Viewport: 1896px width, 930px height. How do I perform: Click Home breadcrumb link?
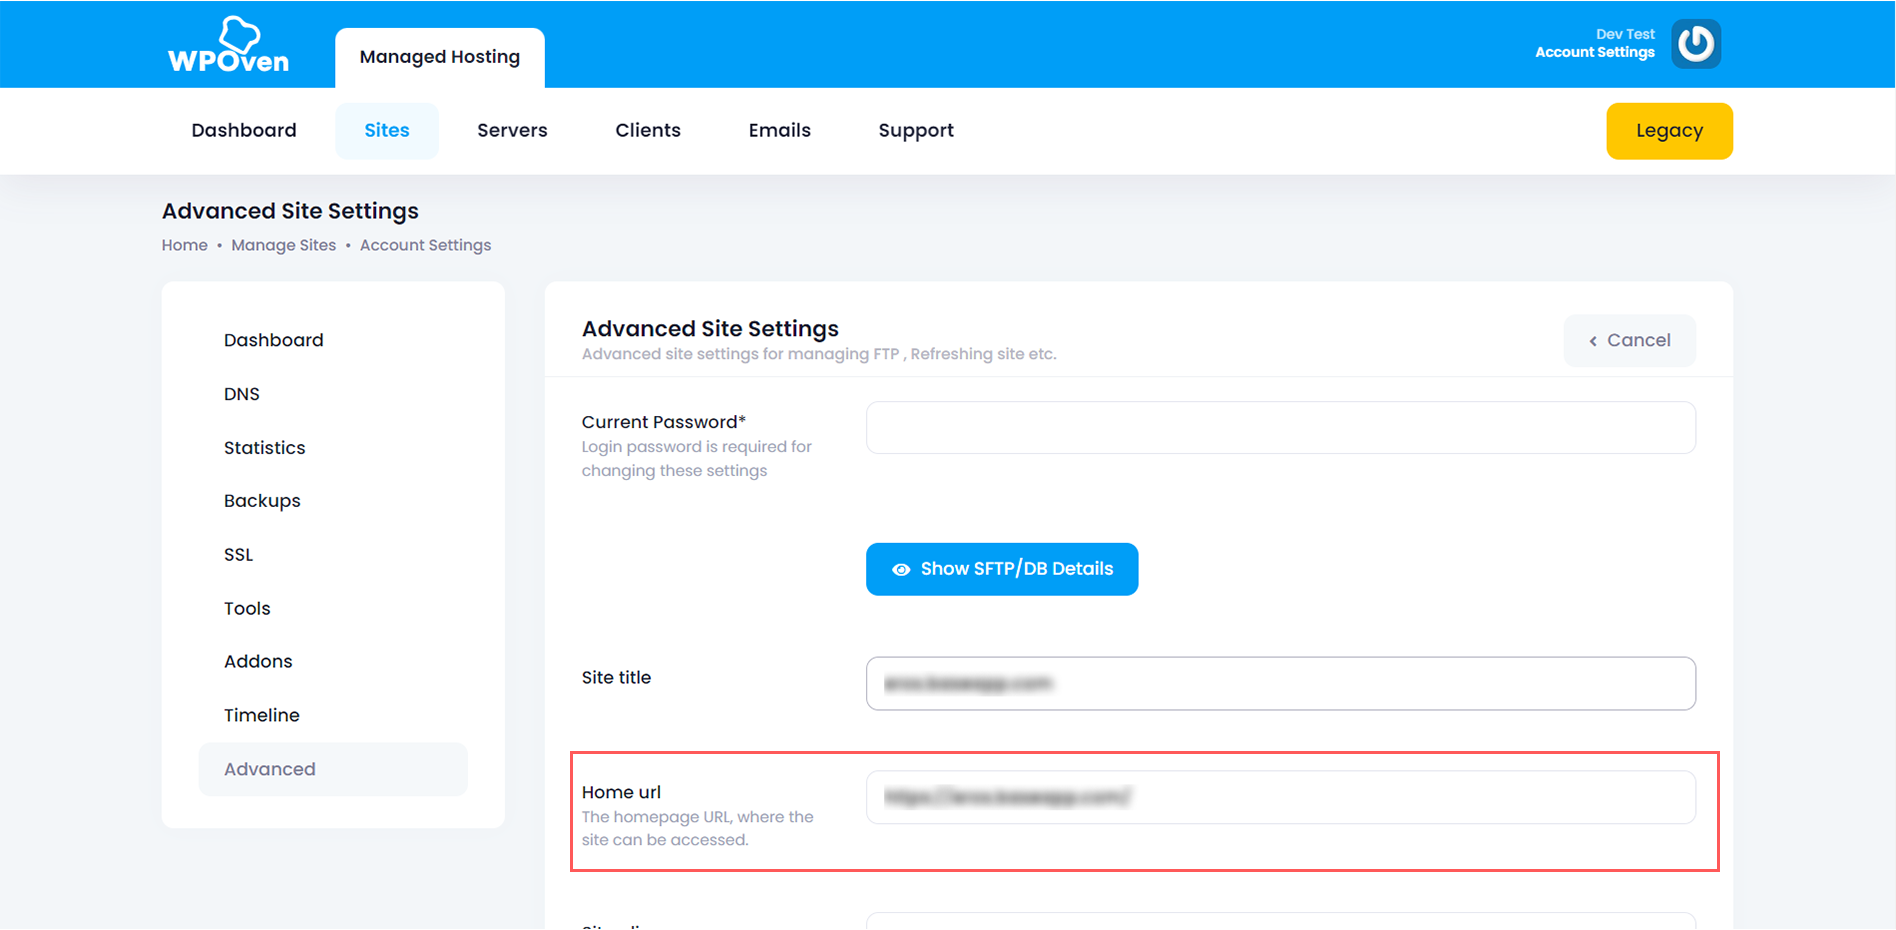[x=185, y=245]
